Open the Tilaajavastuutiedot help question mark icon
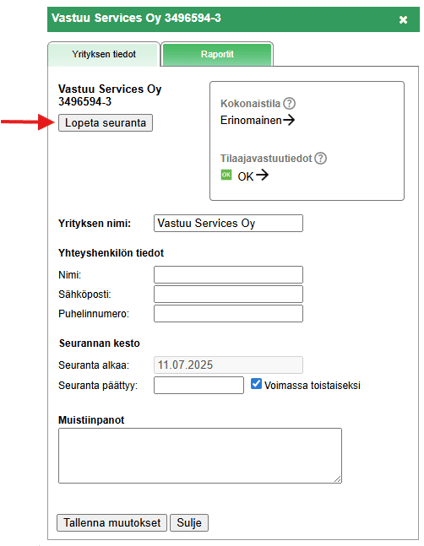This screenshot has height=546, width=424. (x=320, y=158)
